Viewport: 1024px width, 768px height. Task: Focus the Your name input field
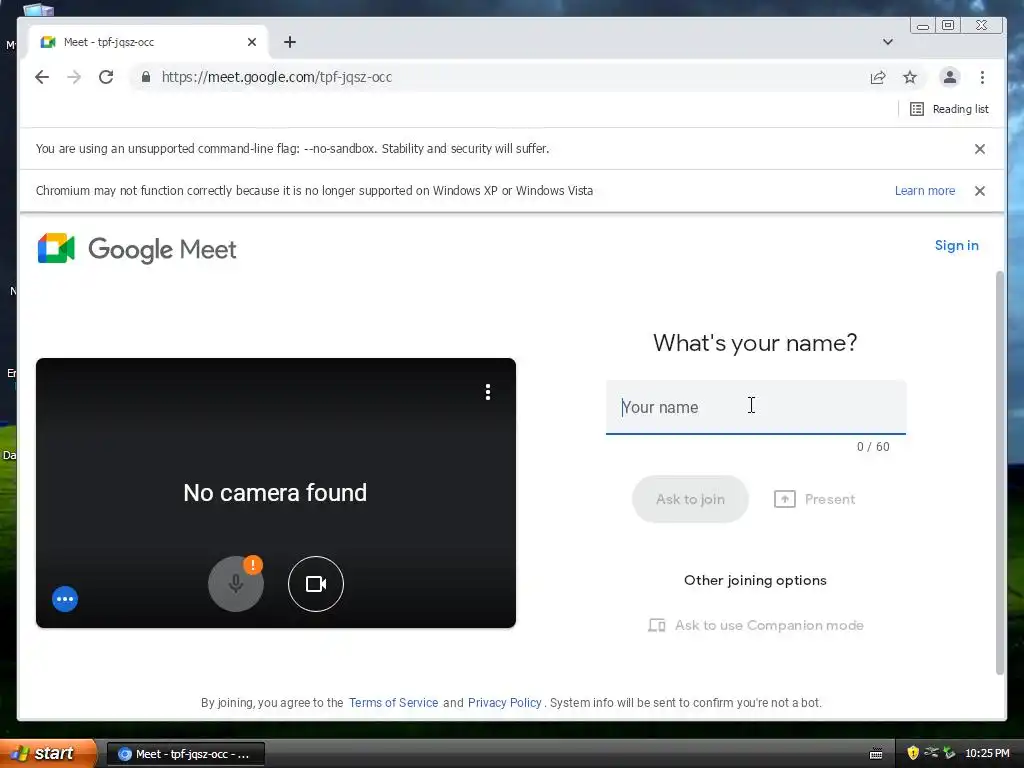(756, 407)
